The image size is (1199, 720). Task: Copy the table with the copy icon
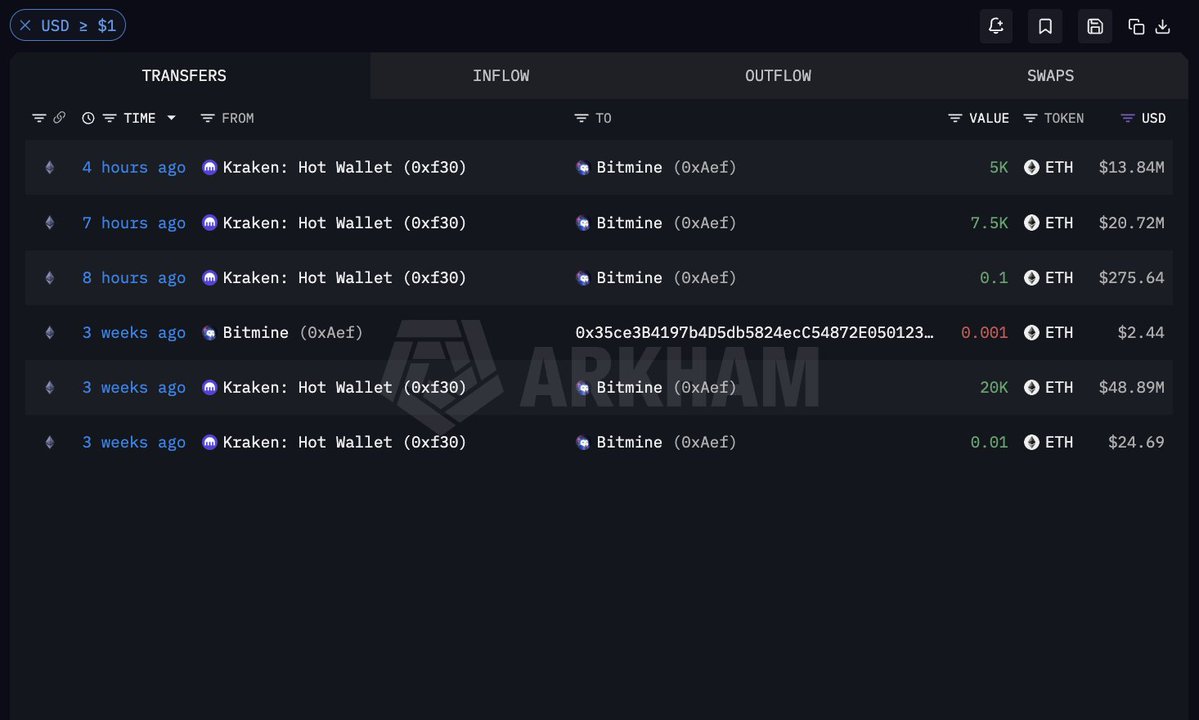click(1136, 26)
